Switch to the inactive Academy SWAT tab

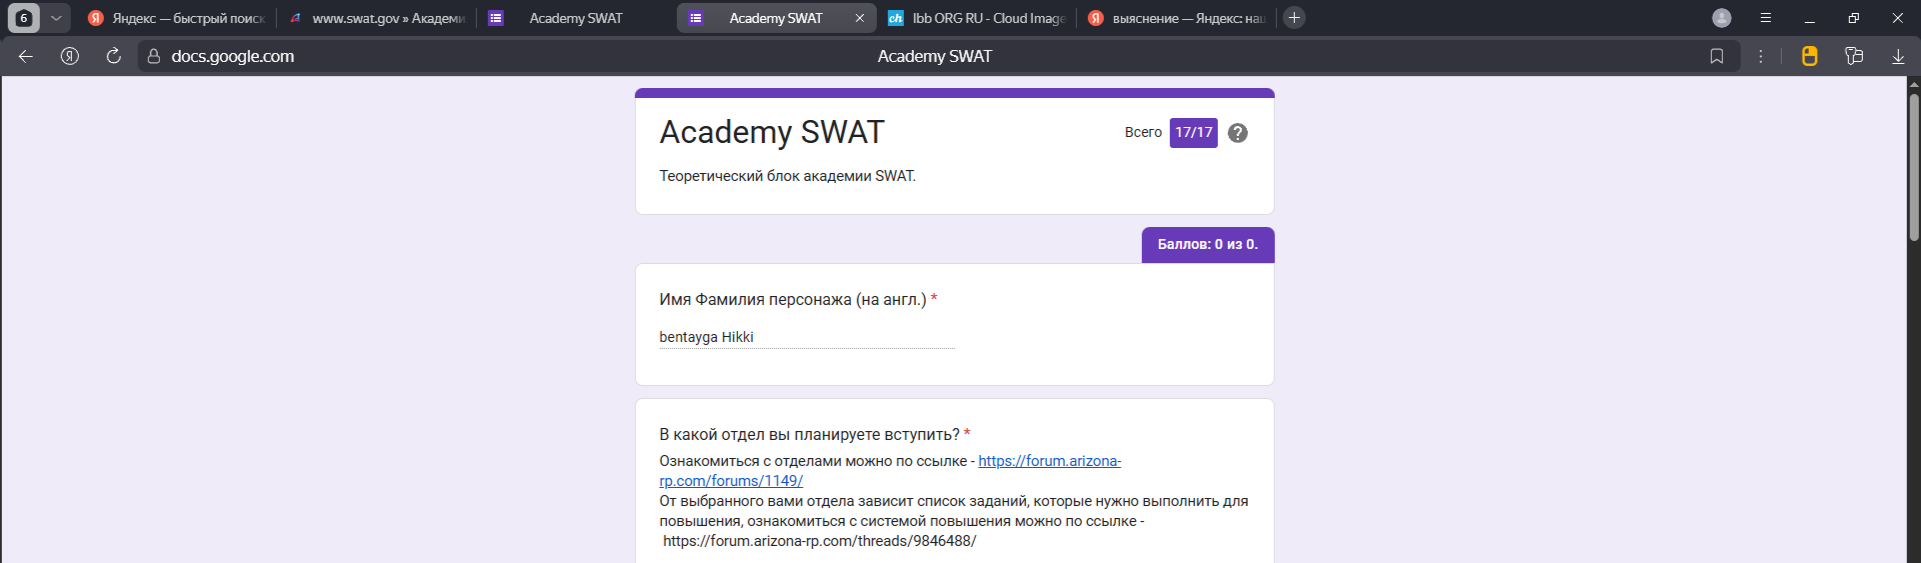click(x=576, y=18)
